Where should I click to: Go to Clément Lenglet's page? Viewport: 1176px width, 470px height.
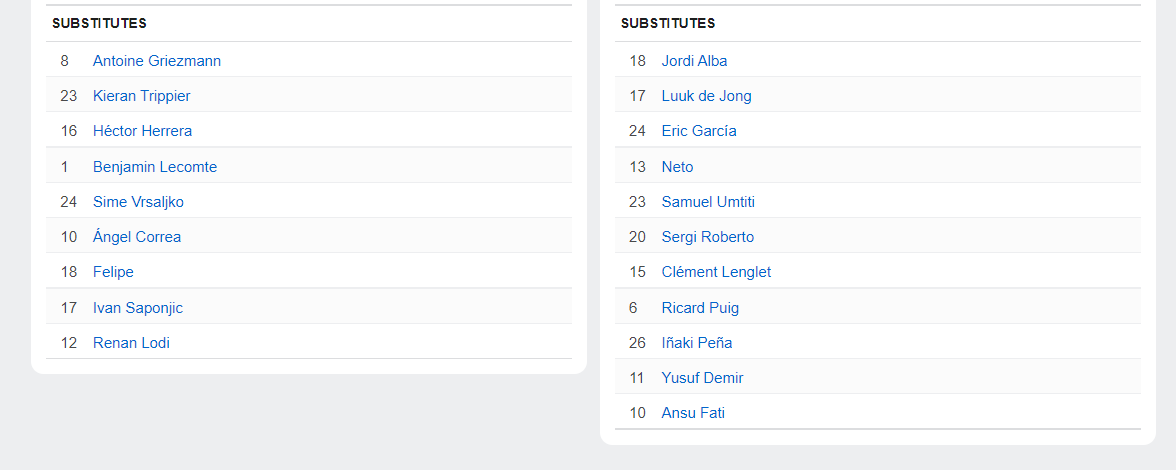click(716, 272)
